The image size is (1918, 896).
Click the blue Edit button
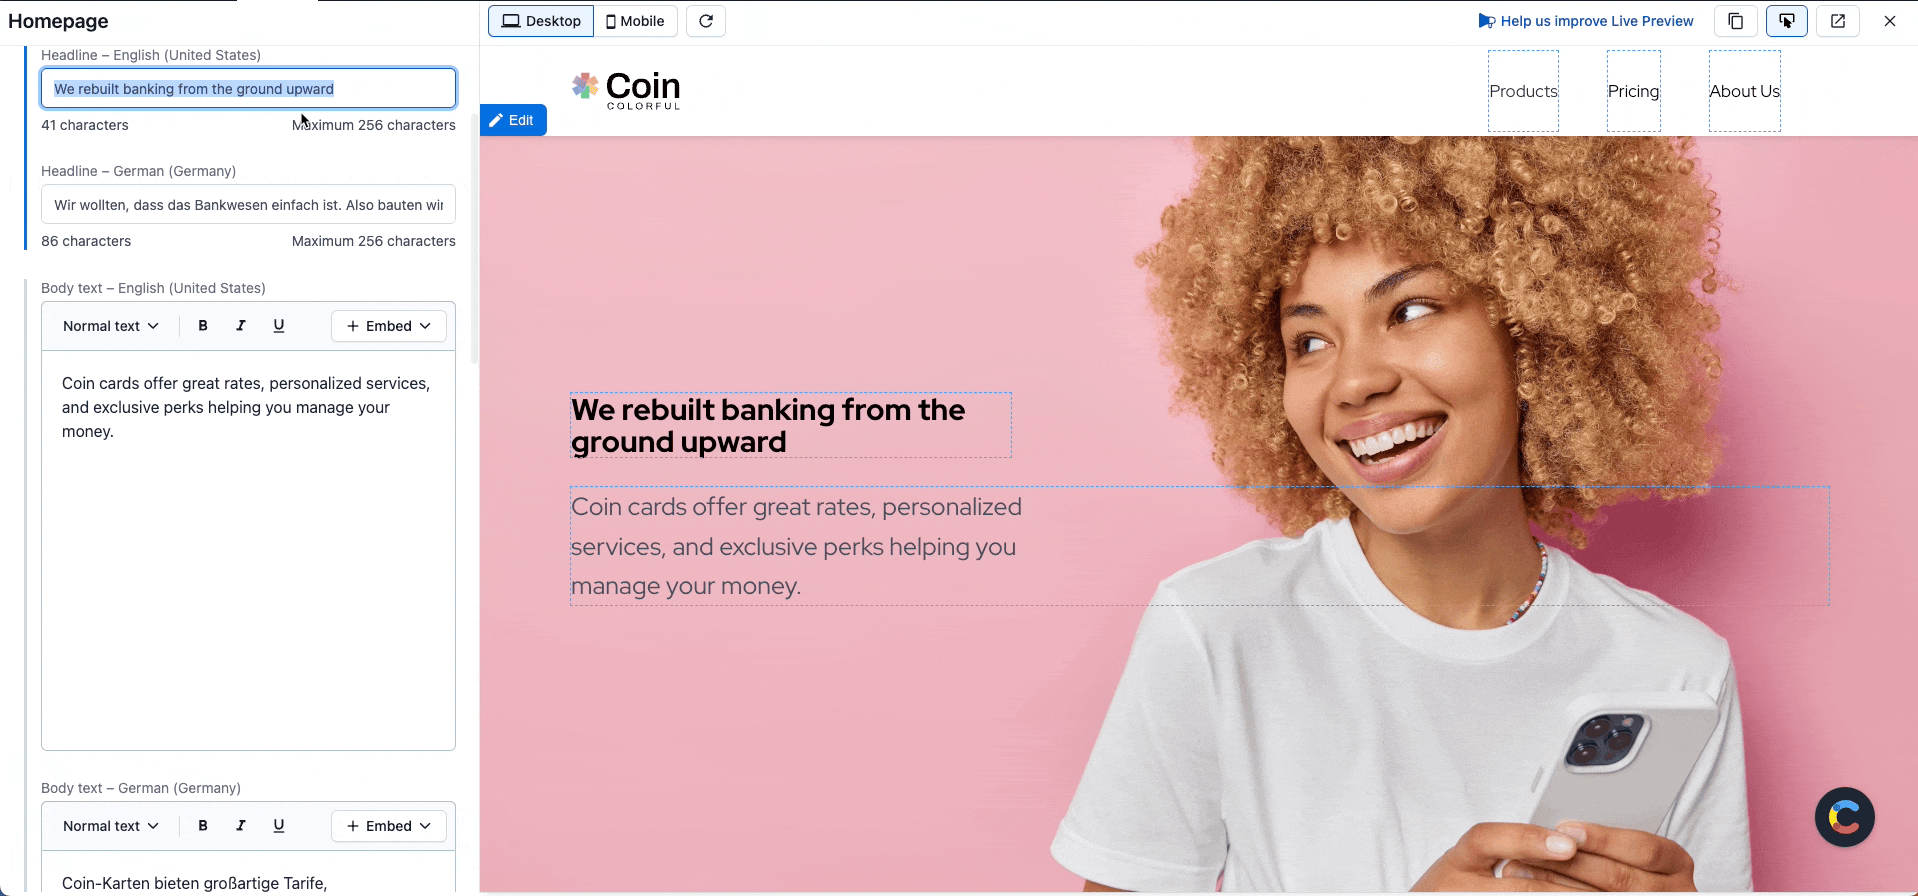pyautogui.click(x=513, y=120)
